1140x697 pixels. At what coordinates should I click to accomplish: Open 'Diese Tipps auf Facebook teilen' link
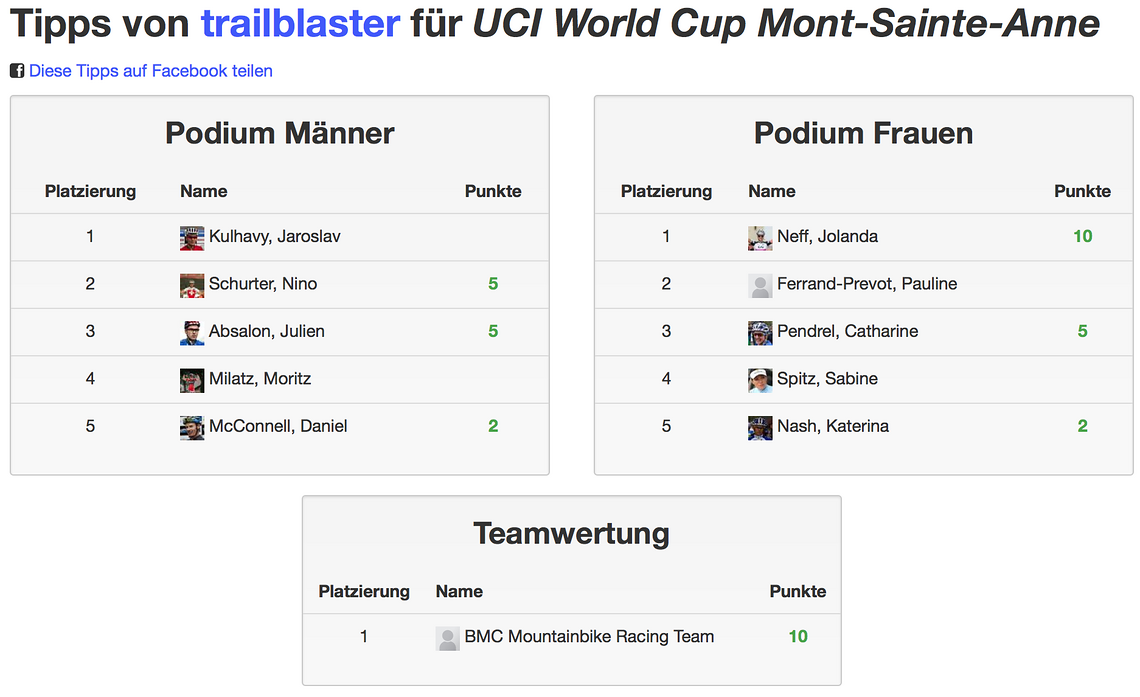(x=150, y=70)
